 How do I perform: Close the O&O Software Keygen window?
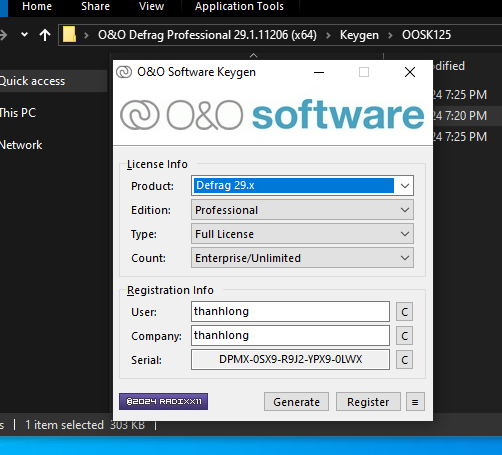[x=410, y=72]
